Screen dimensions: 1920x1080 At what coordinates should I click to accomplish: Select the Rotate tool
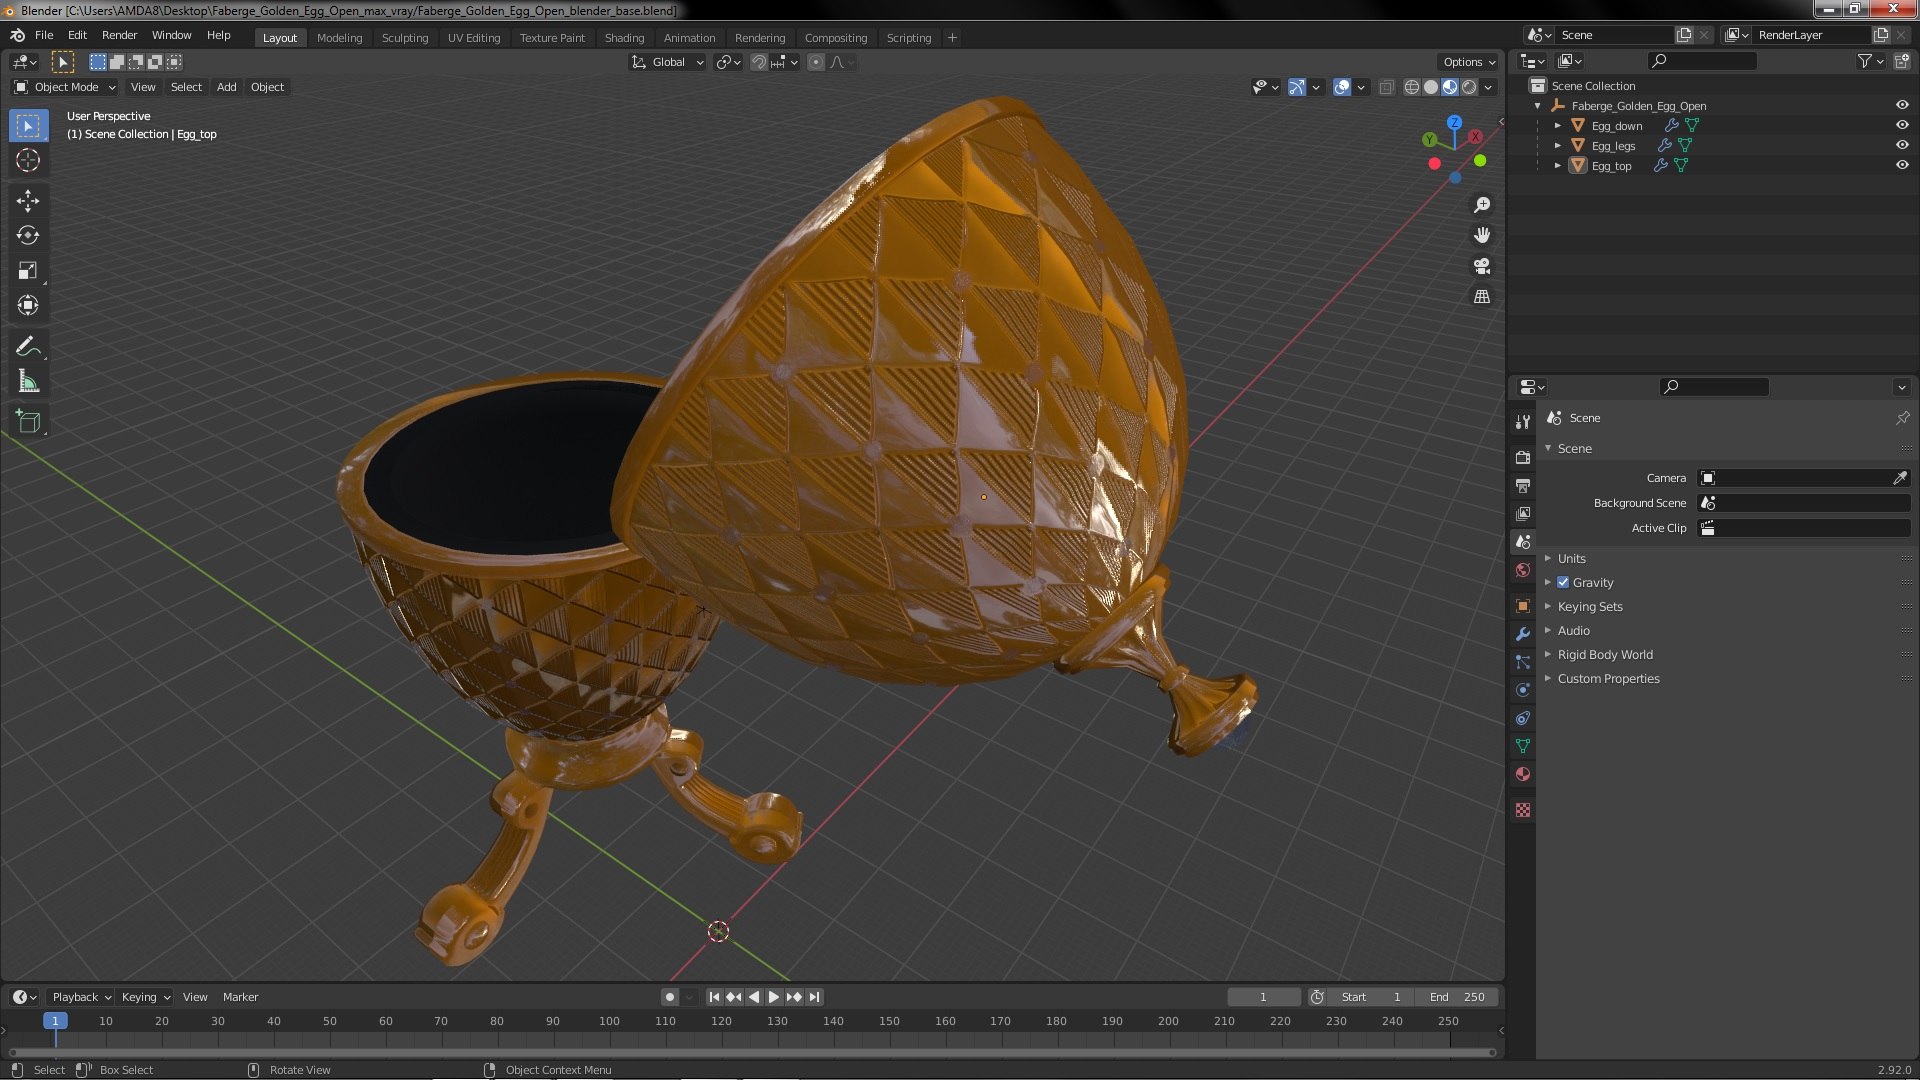tap(28, 235)
